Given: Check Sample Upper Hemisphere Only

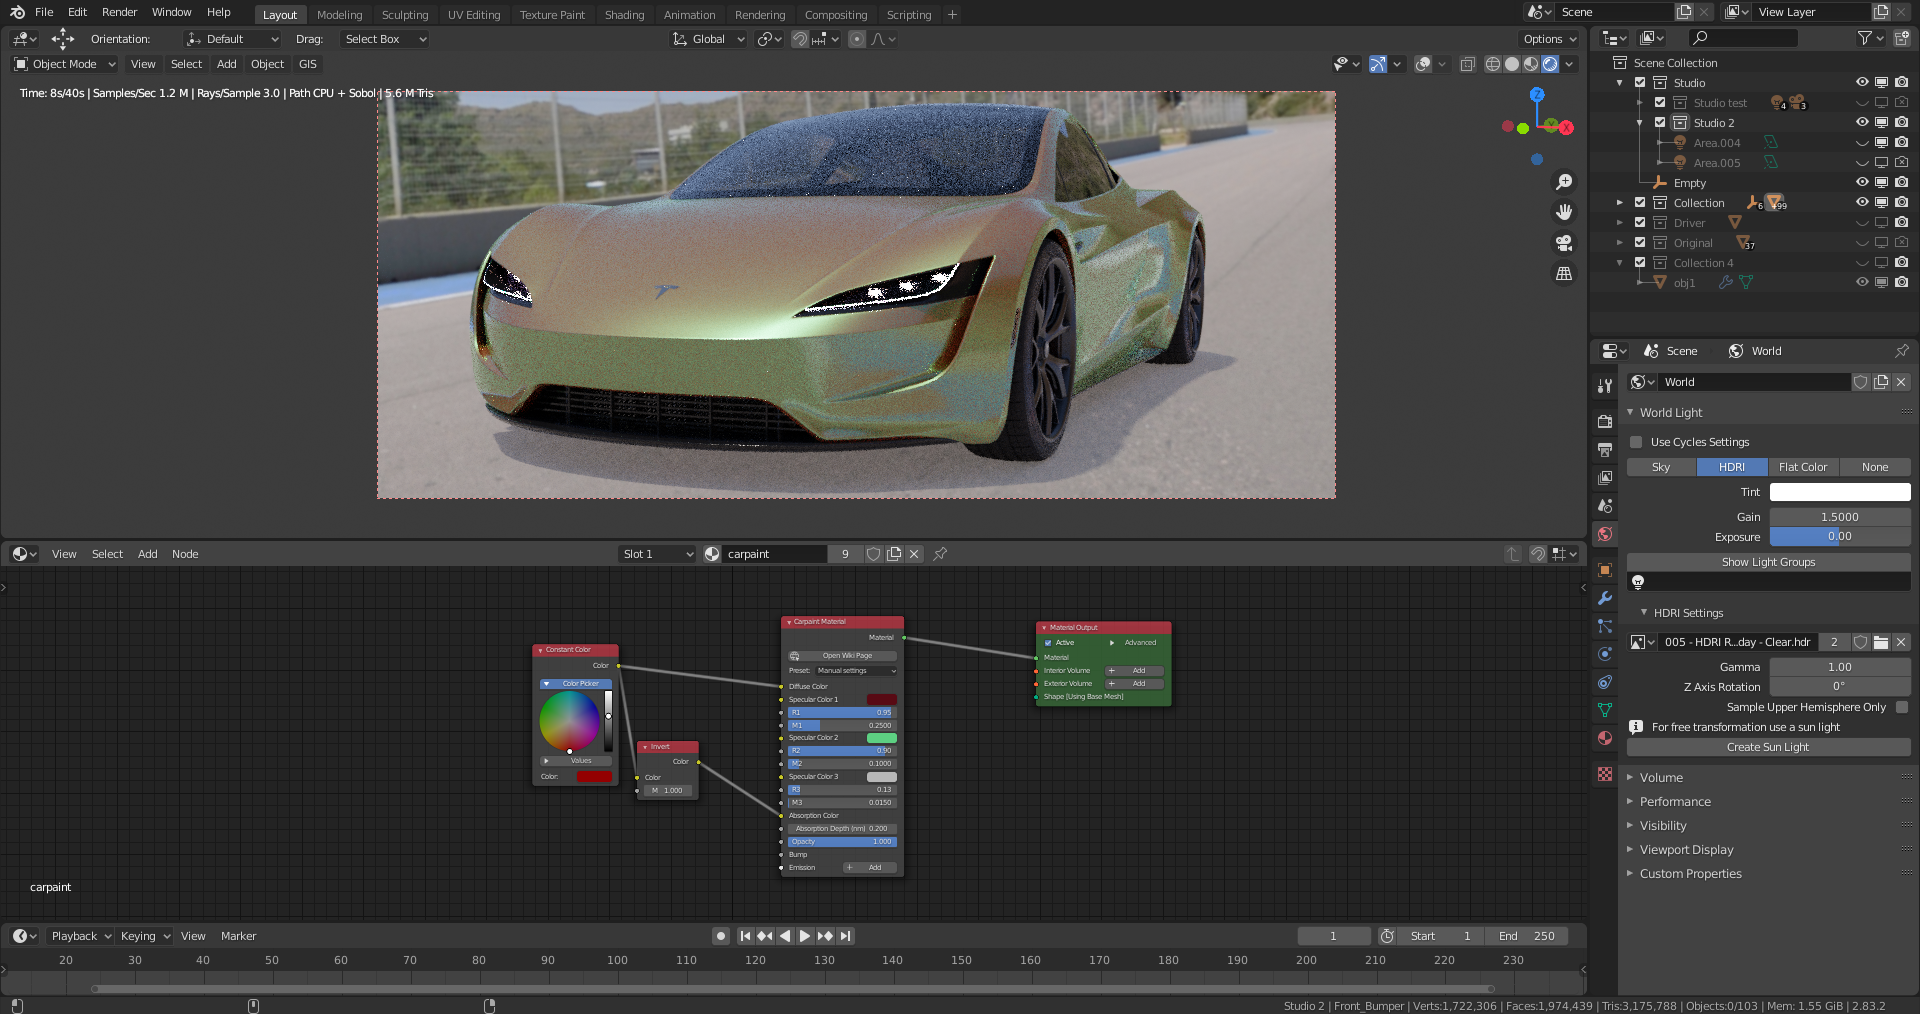Looking at the screenshot, I should pyautogui.click(x=1902, y=707).
